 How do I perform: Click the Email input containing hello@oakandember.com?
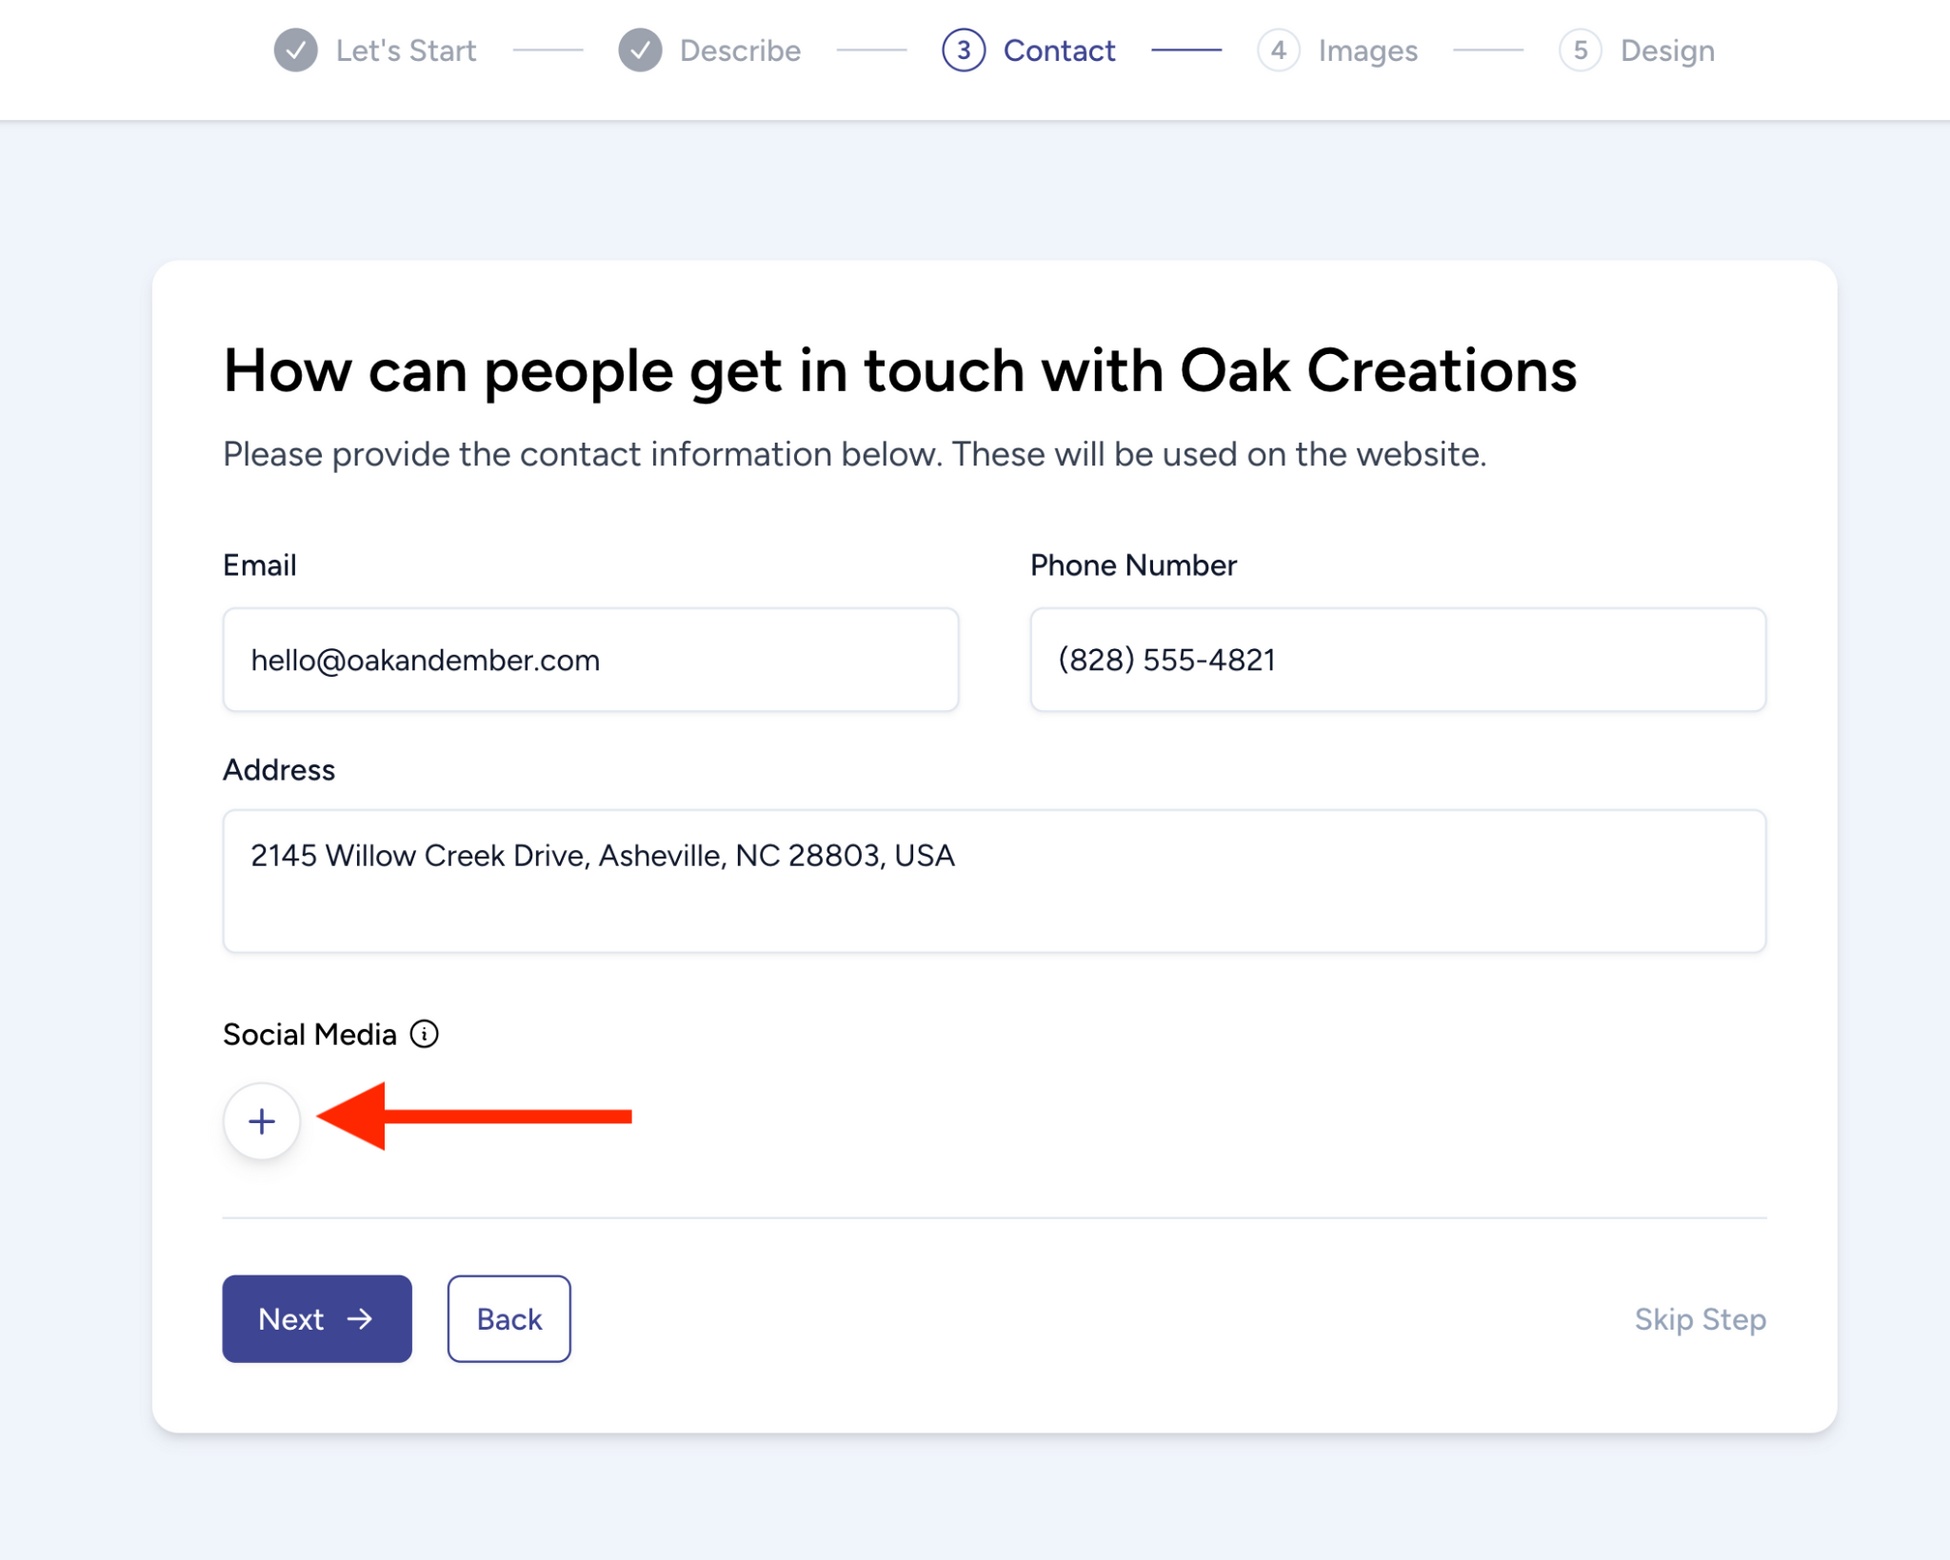590,660
